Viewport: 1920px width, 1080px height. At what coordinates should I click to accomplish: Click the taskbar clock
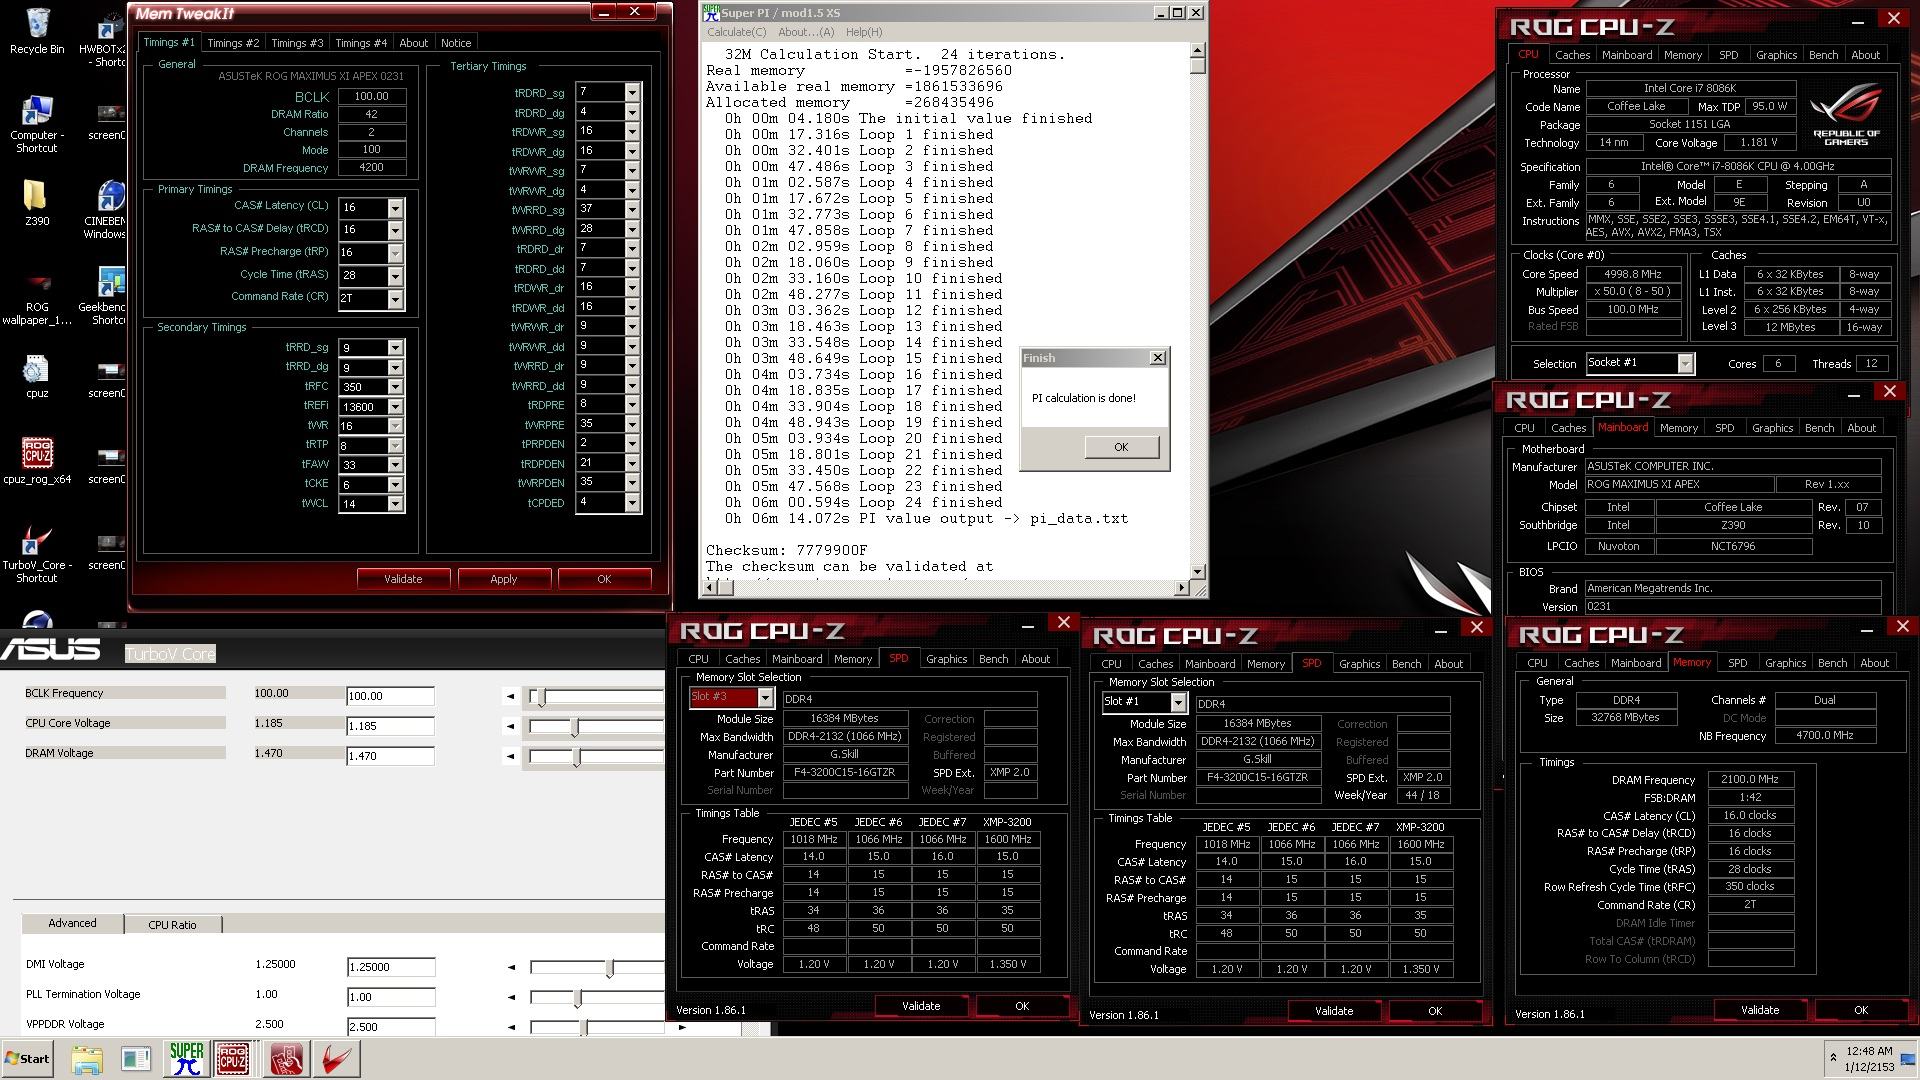tap(1868, 1059)
